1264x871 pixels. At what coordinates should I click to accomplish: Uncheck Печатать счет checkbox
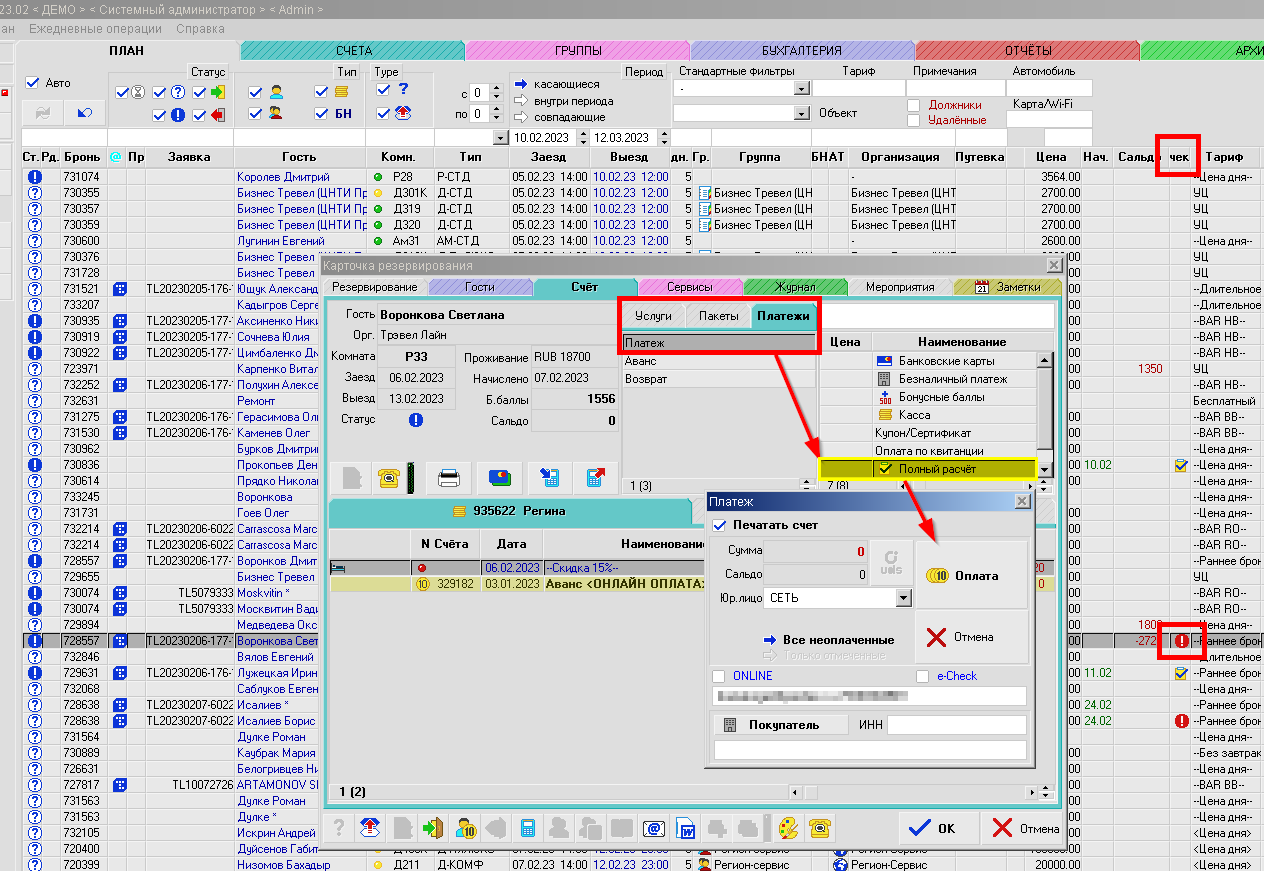[x=720, y=525]
